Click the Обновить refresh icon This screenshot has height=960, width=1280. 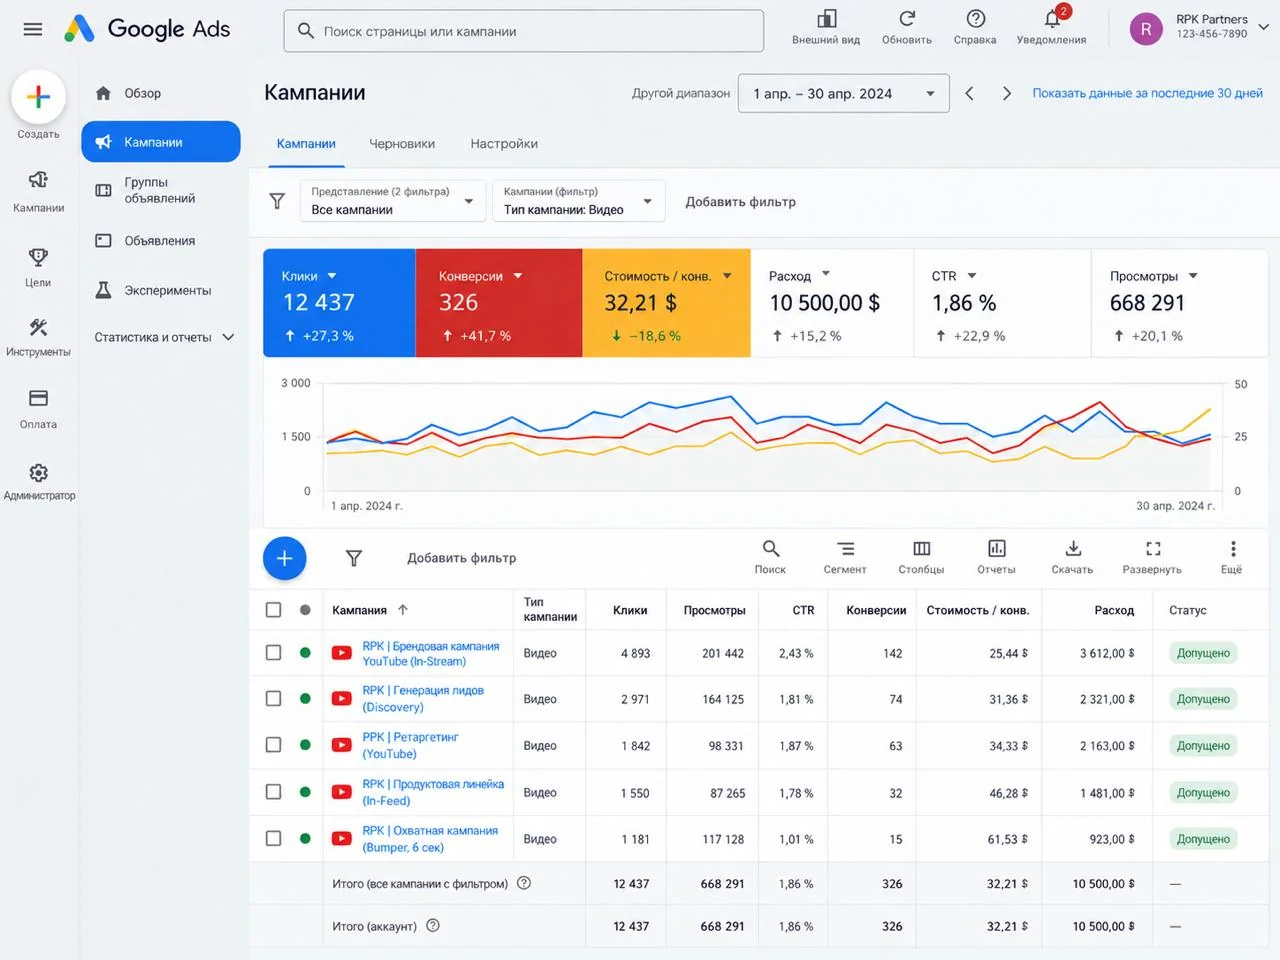click(x=907, y=19)
